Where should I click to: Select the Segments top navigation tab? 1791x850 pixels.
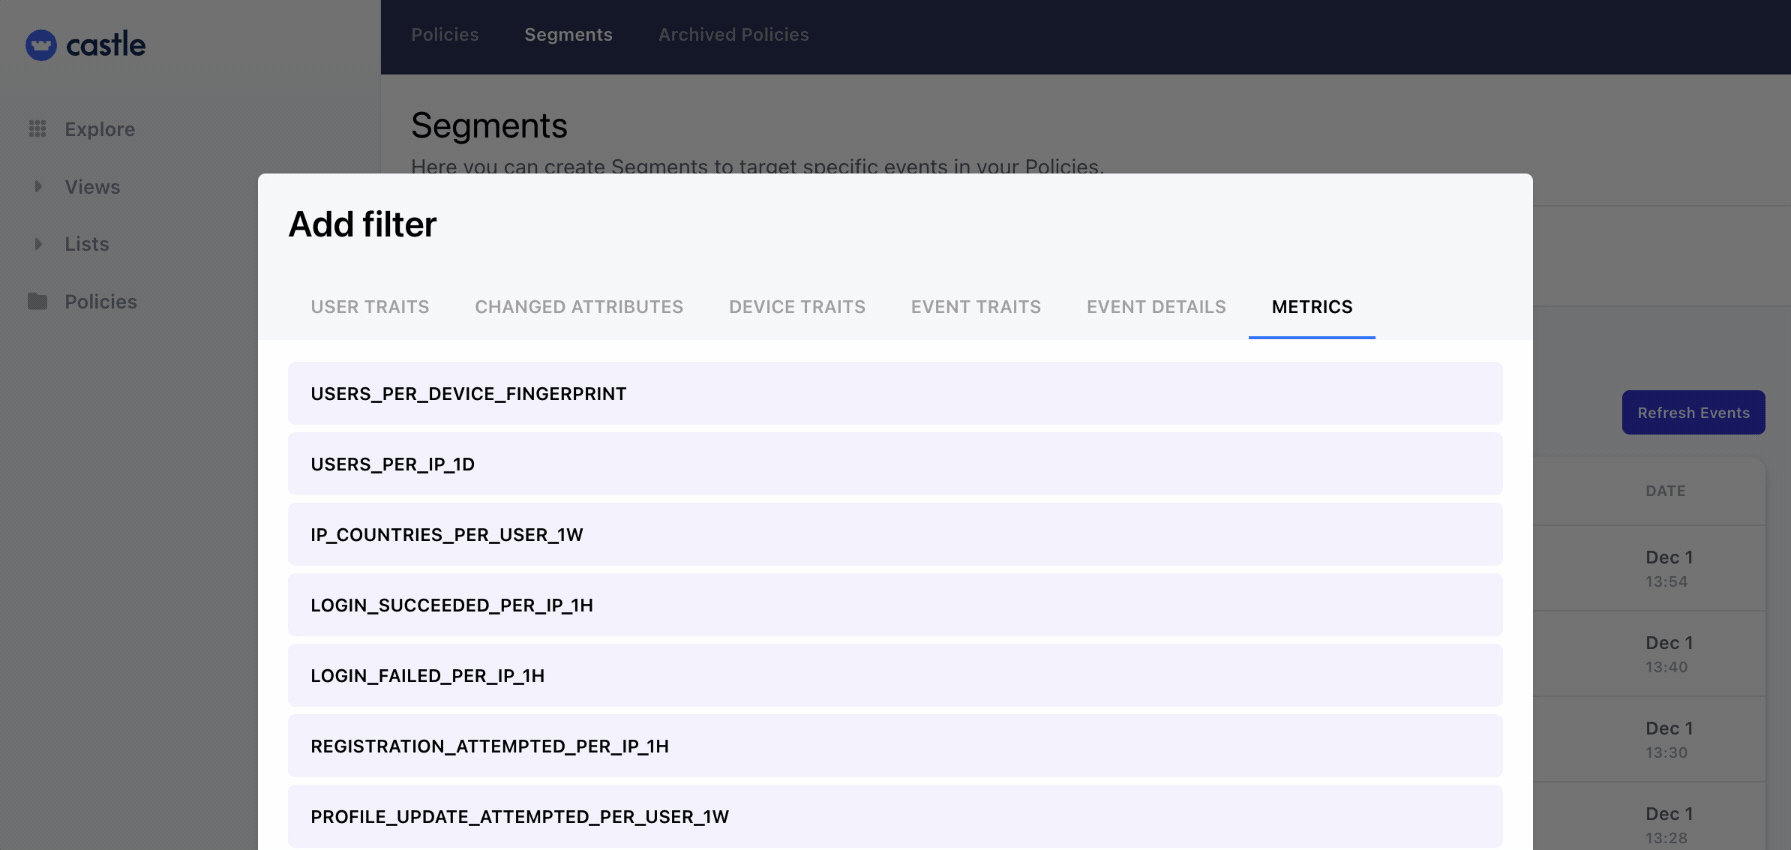point(568,35)
